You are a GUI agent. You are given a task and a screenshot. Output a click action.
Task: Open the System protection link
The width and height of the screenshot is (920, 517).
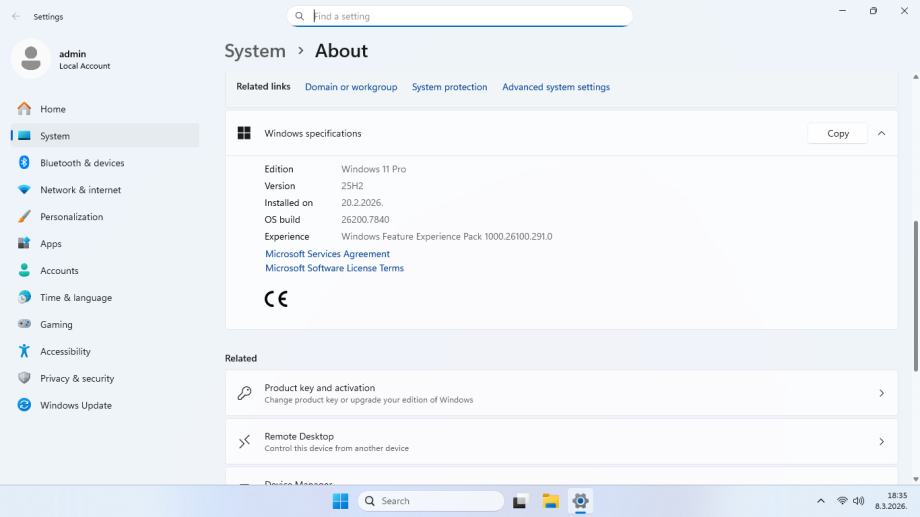pos(449,87)
